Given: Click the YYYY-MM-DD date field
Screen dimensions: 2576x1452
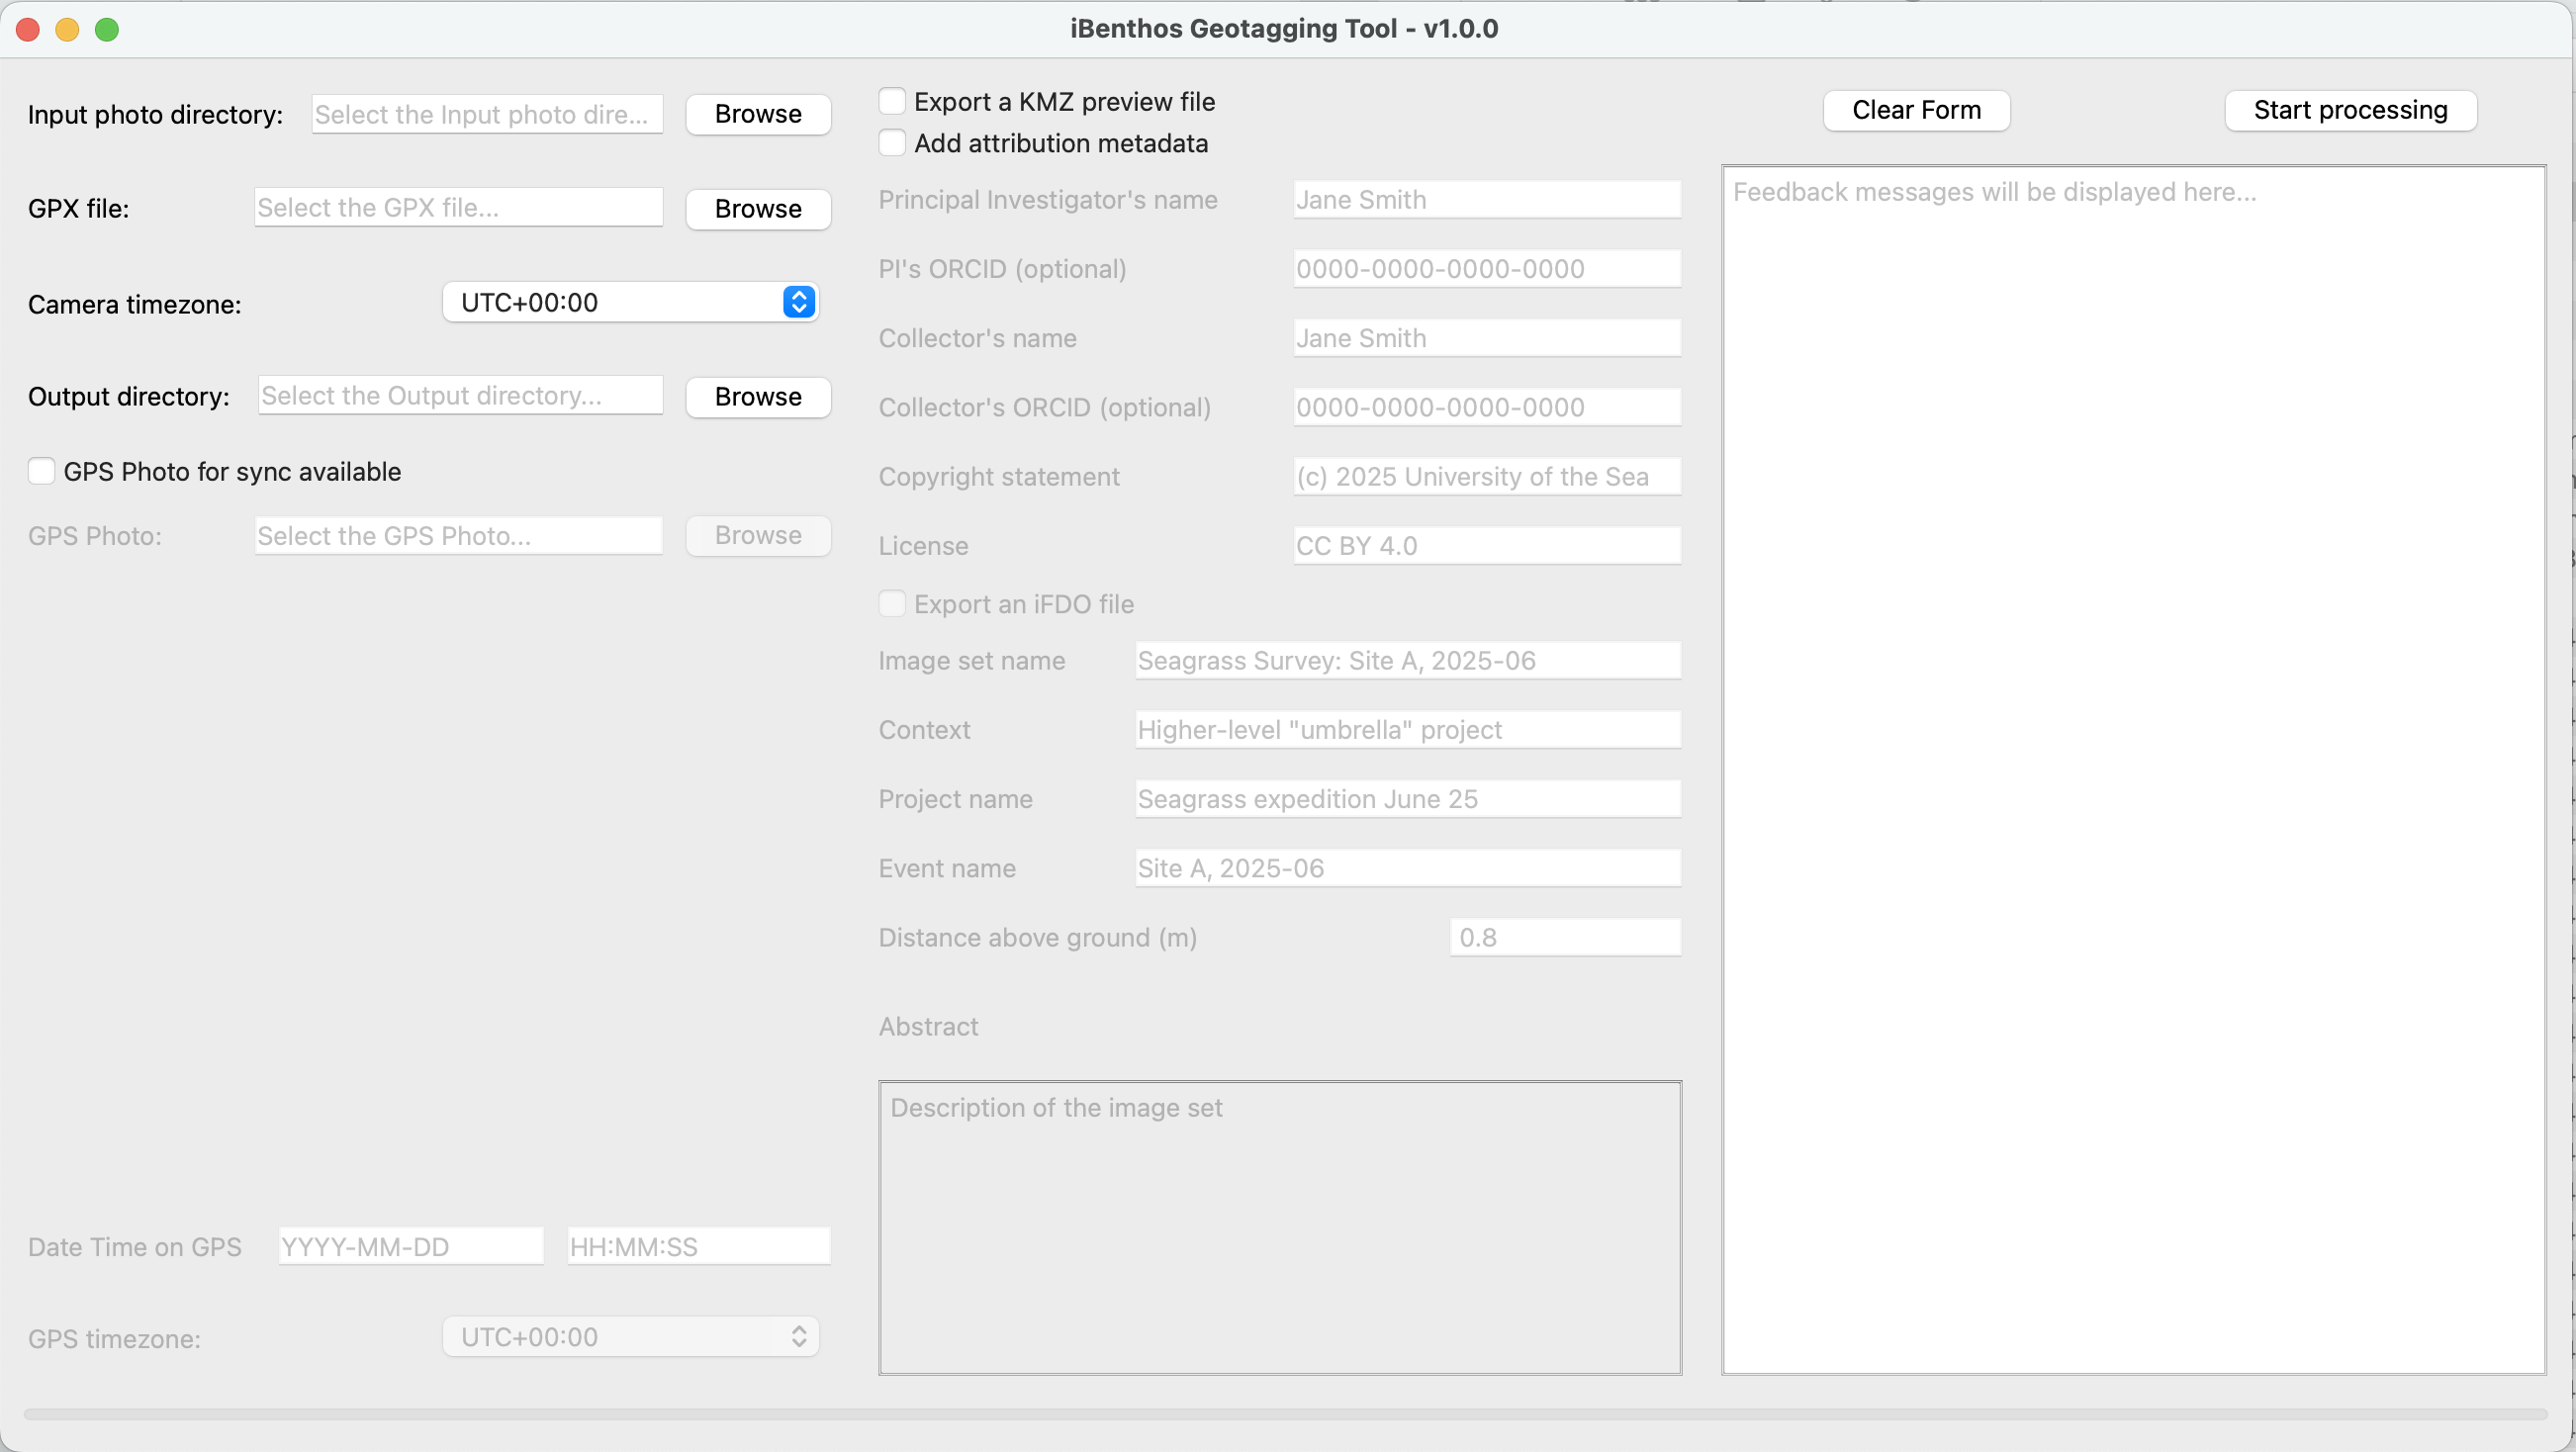Looking at the screenshot, I should click(411, 1245).
